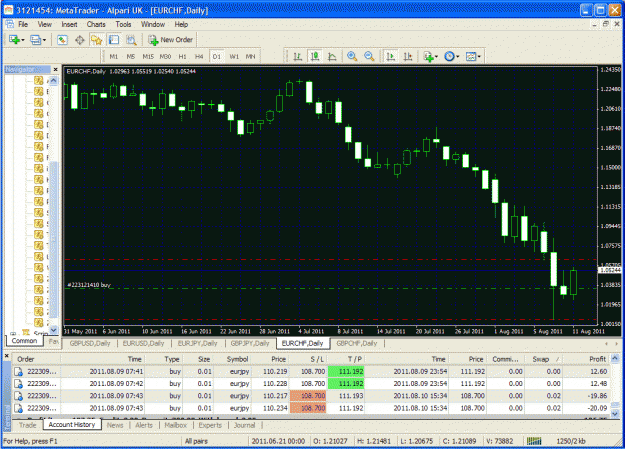Open the News terminal tab
This screenshot has height=449, width=625.
[115, 425]
